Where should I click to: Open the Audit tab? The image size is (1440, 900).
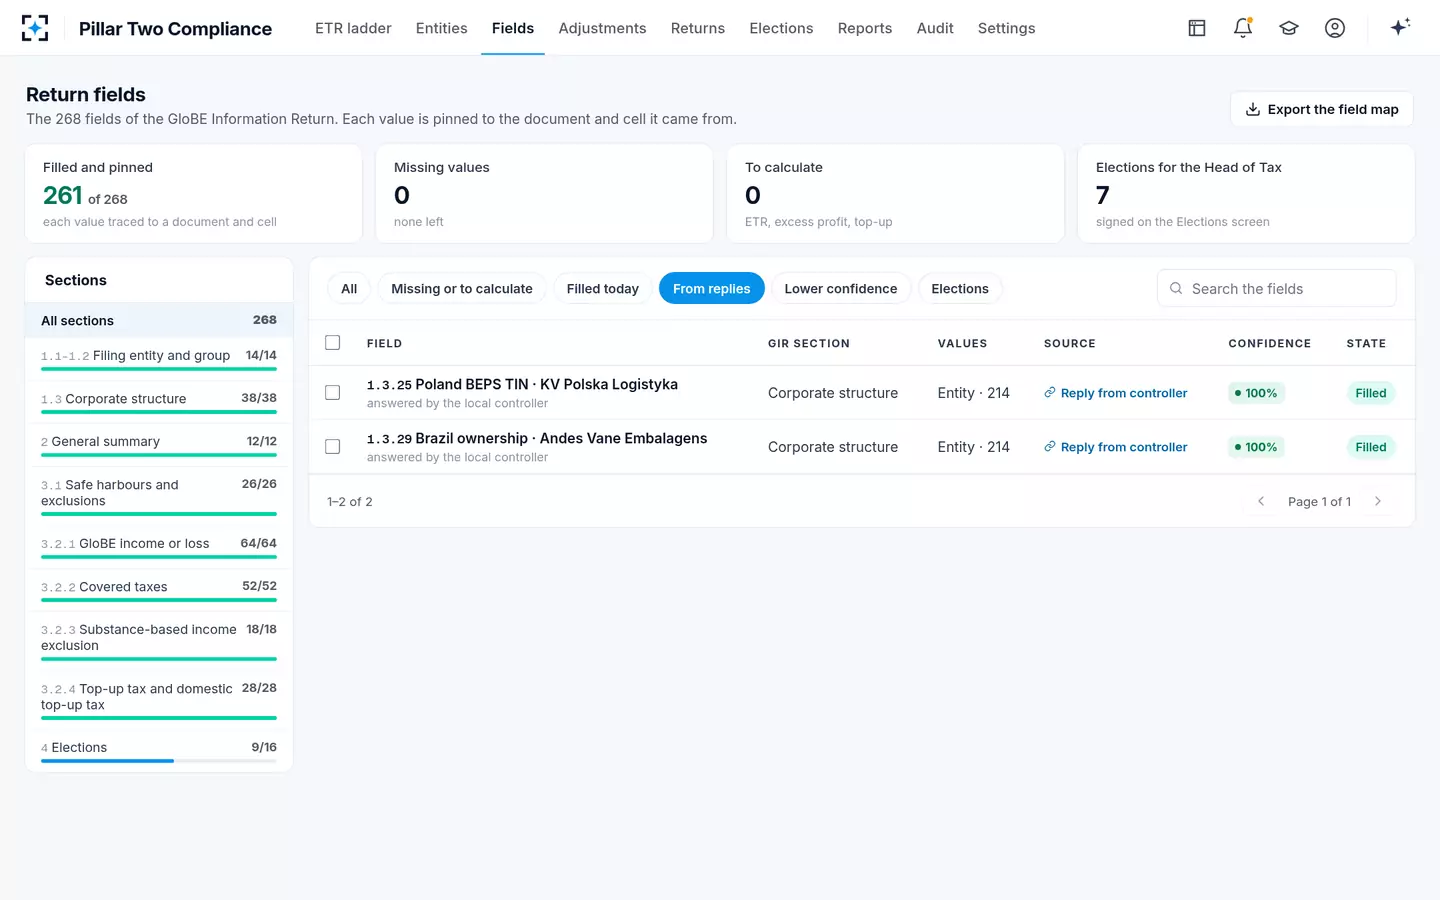tap(935, 28)
